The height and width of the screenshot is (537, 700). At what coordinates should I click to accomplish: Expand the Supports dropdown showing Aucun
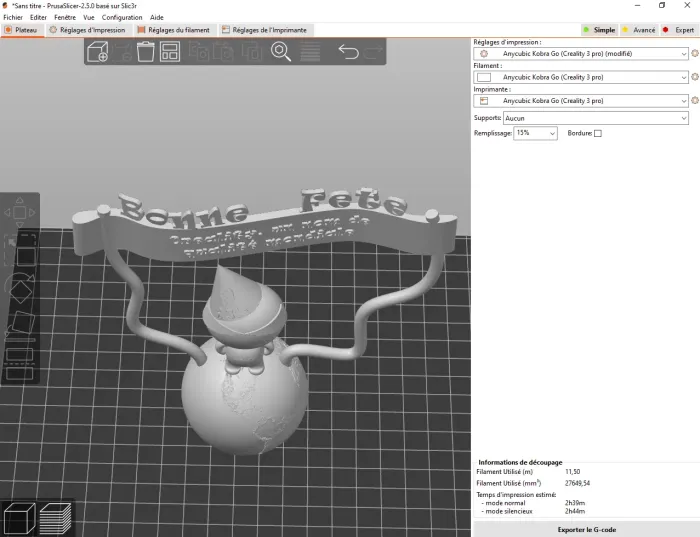pos(596,118)
